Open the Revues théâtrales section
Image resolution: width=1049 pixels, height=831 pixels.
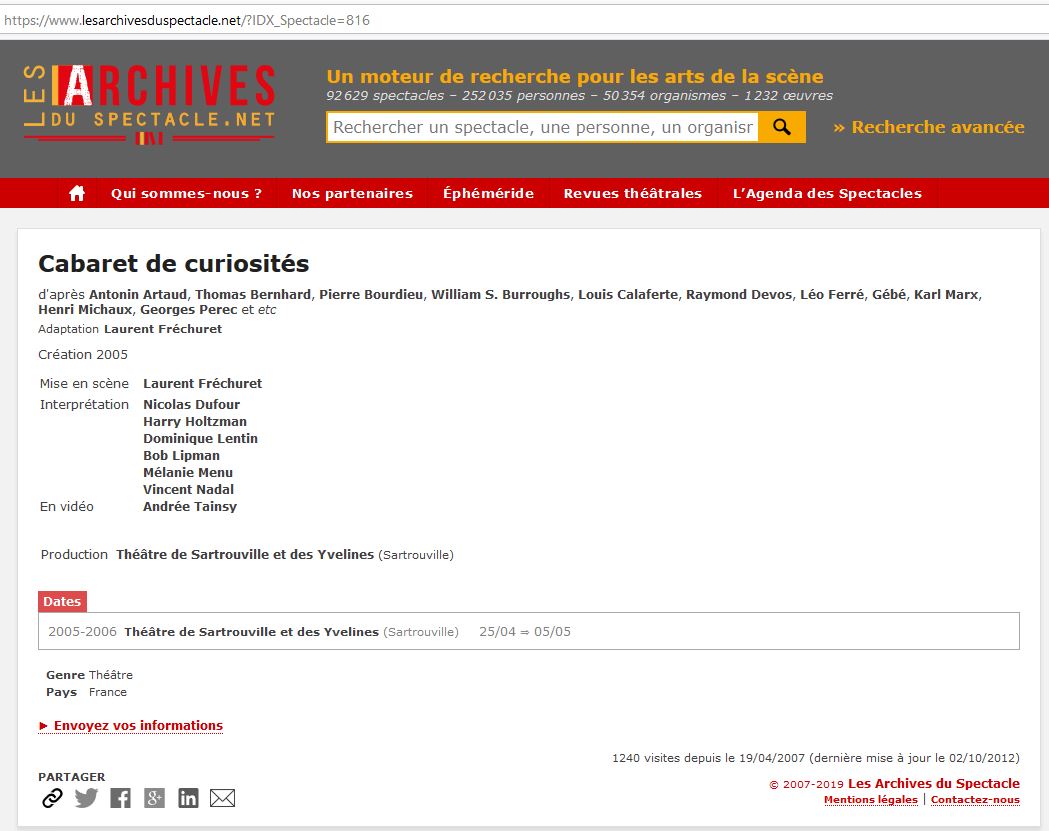pos(632,193)
